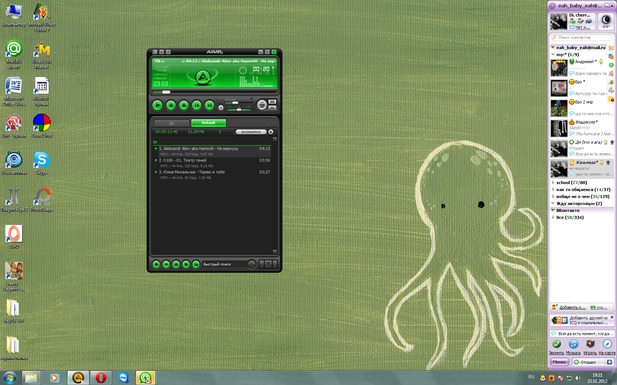Image resolution: width=617 pixels, height=385 pixels.
Task: Open Microsoft Office Word desktop shortcut
Action: tap(14, 91)
